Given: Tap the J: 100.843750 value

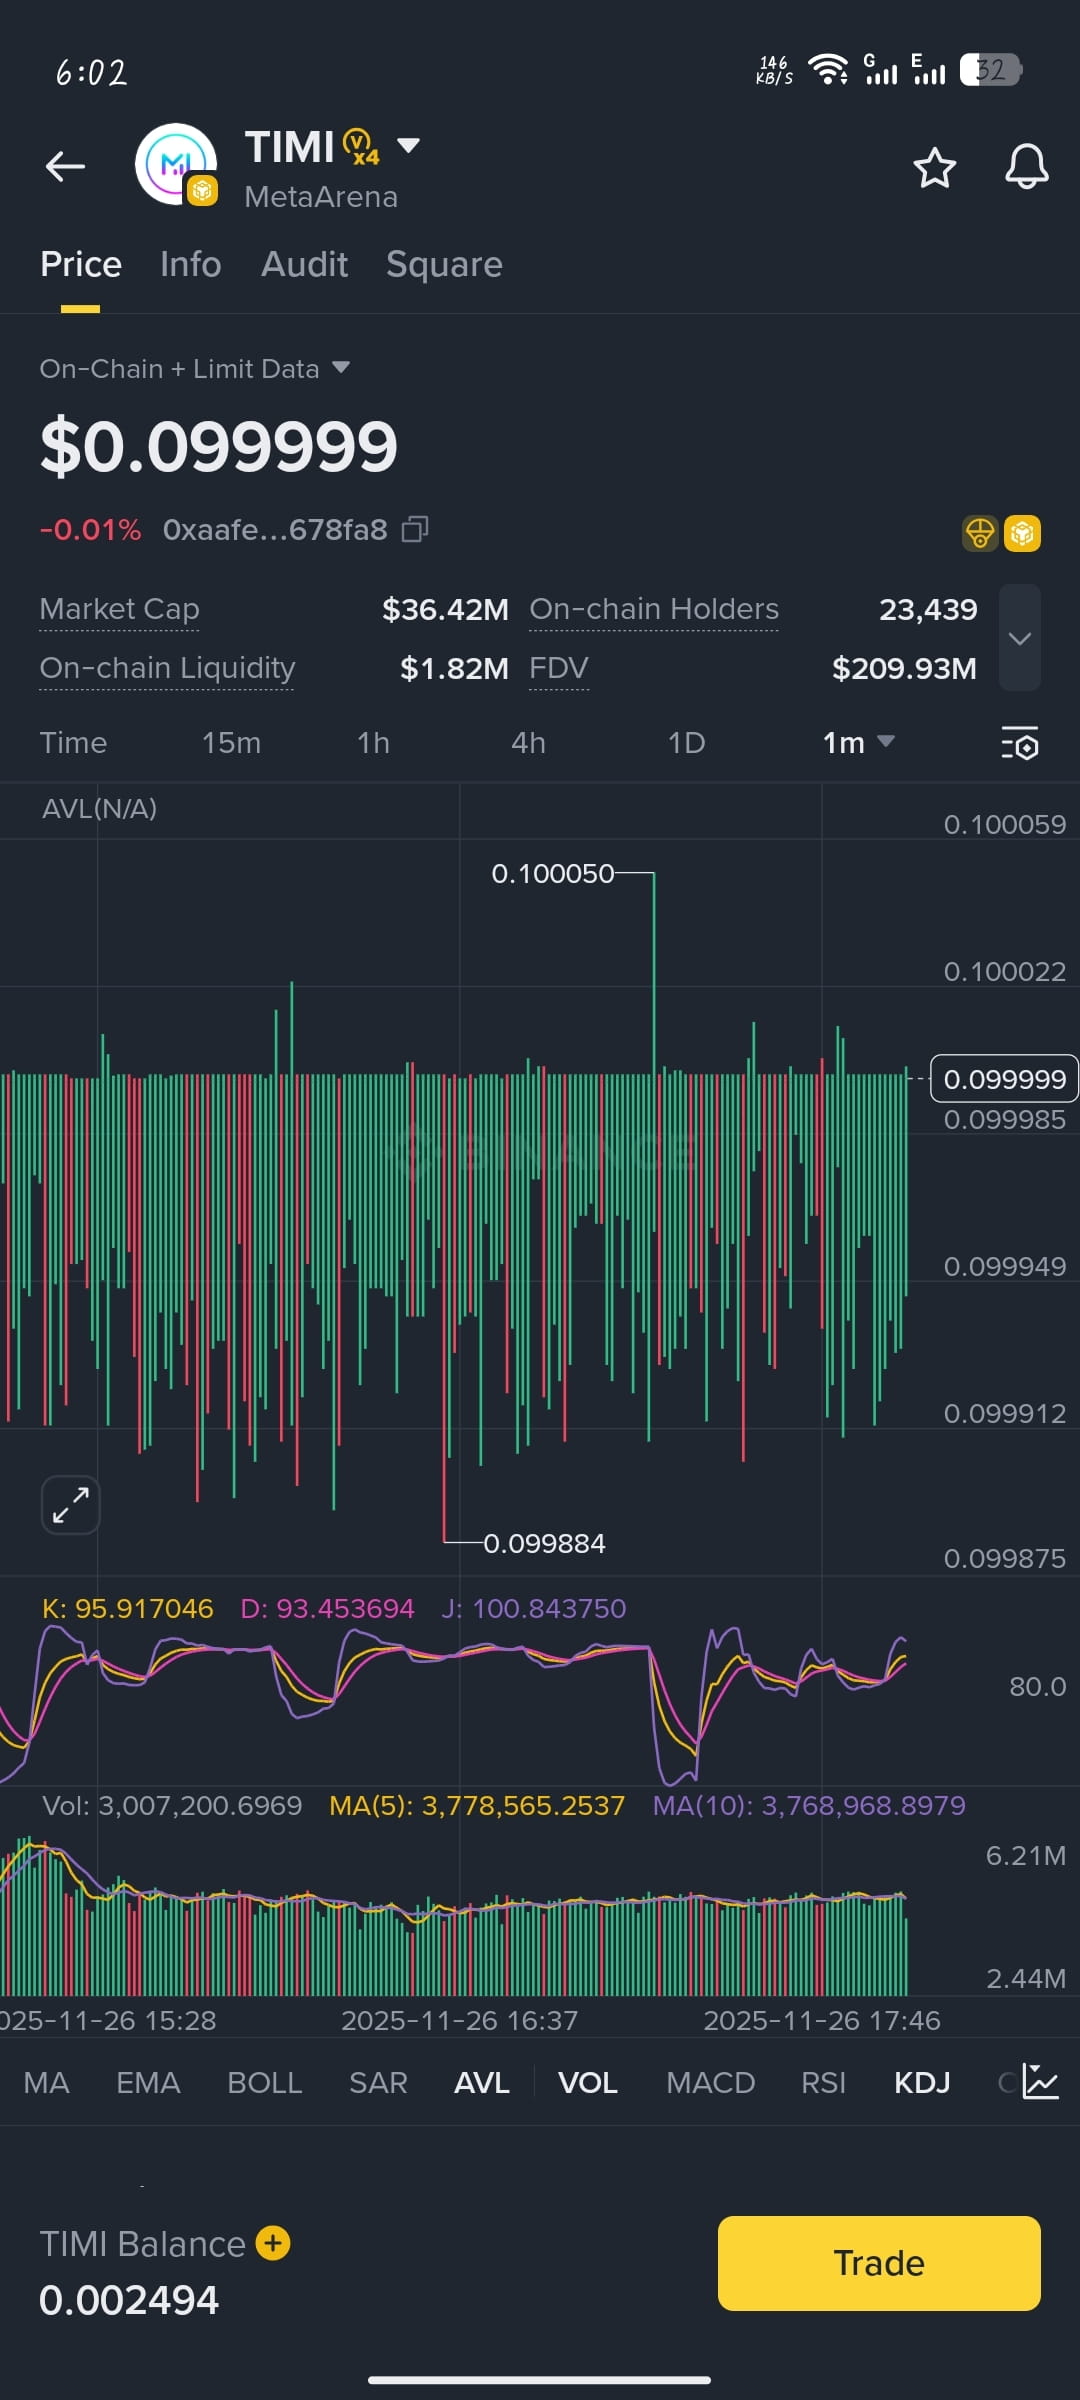Looking at the screenshot, I should (533, 1608).
